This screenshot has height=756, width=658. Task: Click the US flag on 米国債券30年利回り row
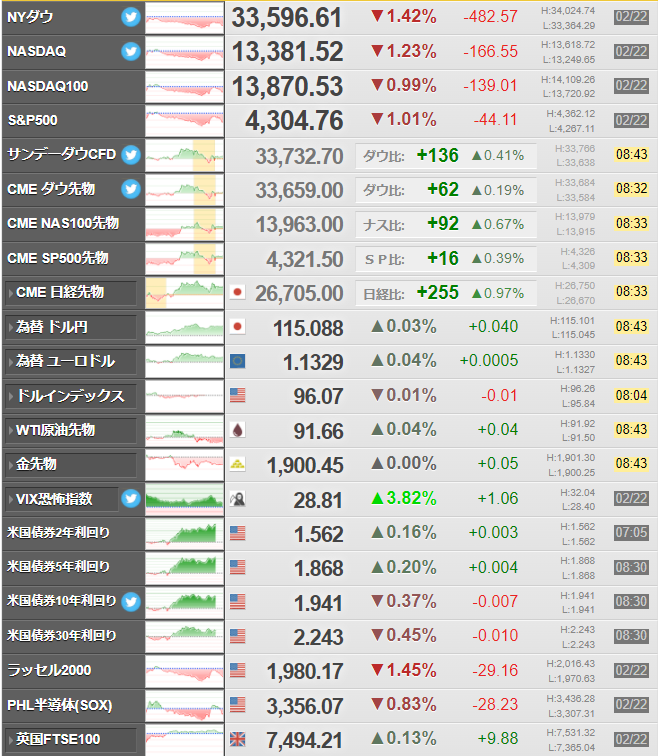(x=237, y=636)
